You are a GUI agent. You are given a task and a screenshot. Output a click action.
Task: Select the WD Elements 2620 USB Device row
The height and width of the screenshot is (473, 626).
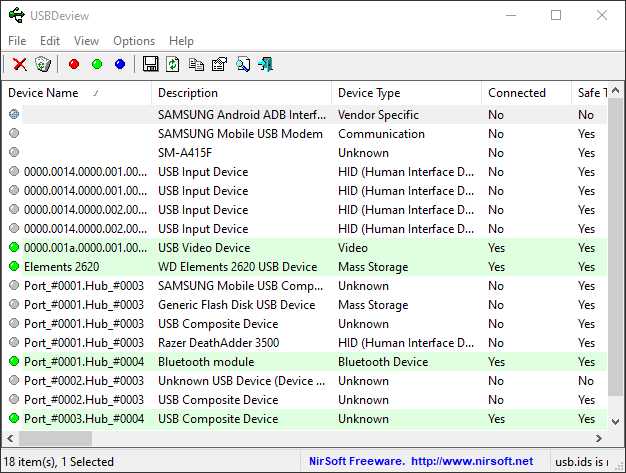coord(237,267)
